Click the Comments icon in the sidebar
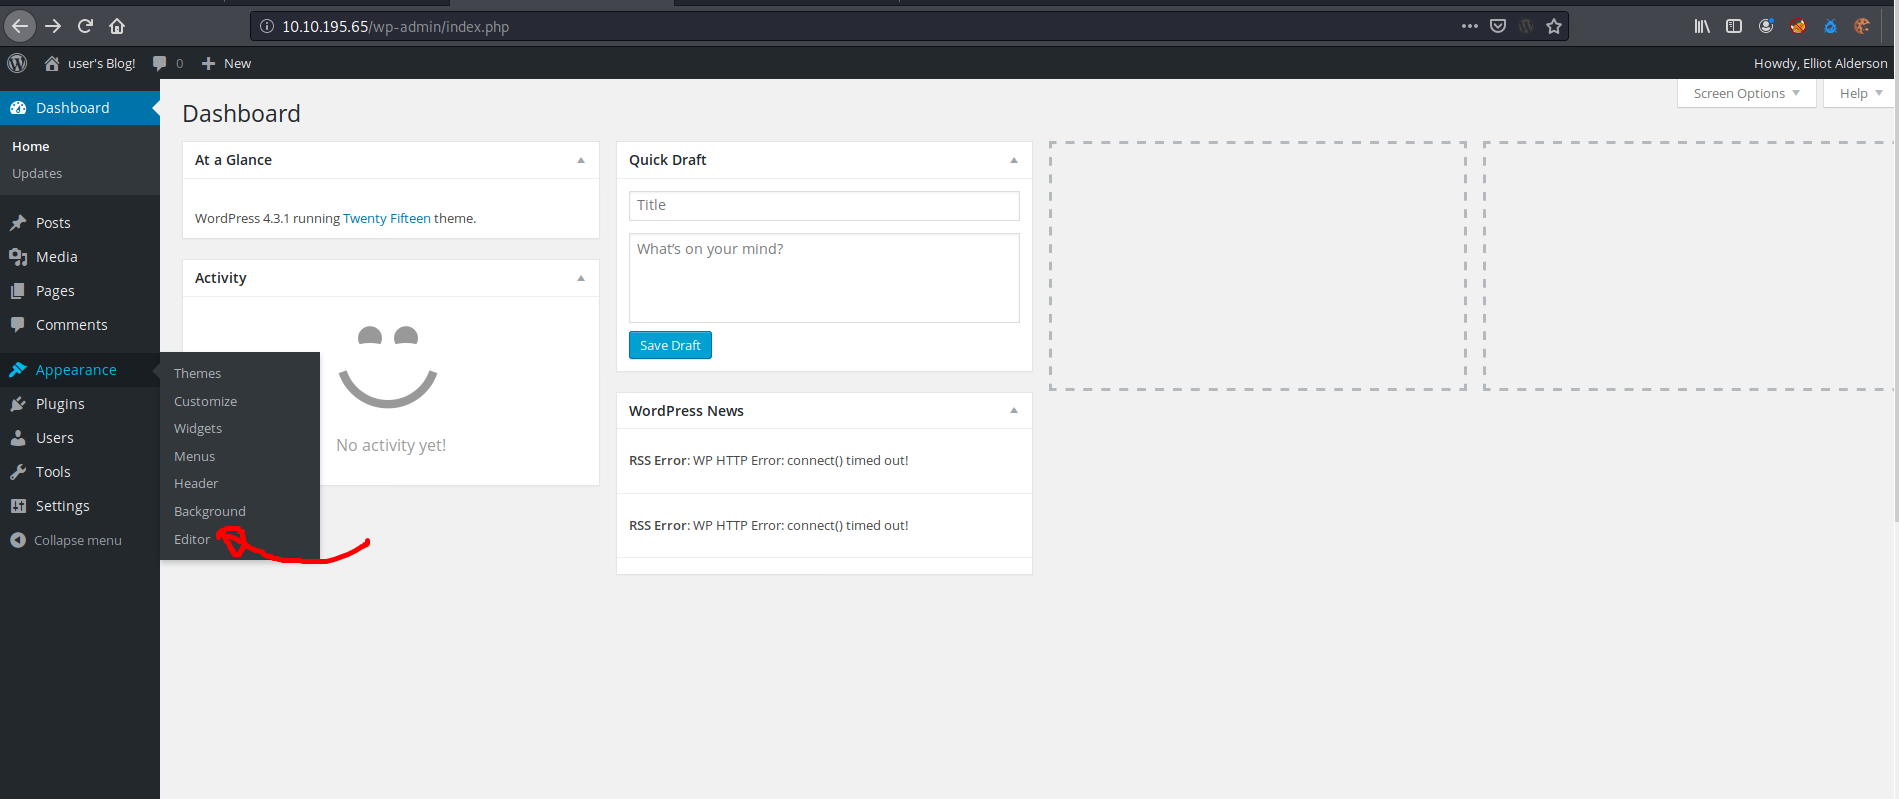Image resolution: width=1899 pixels, height=799 pixels. click(18, 325)
